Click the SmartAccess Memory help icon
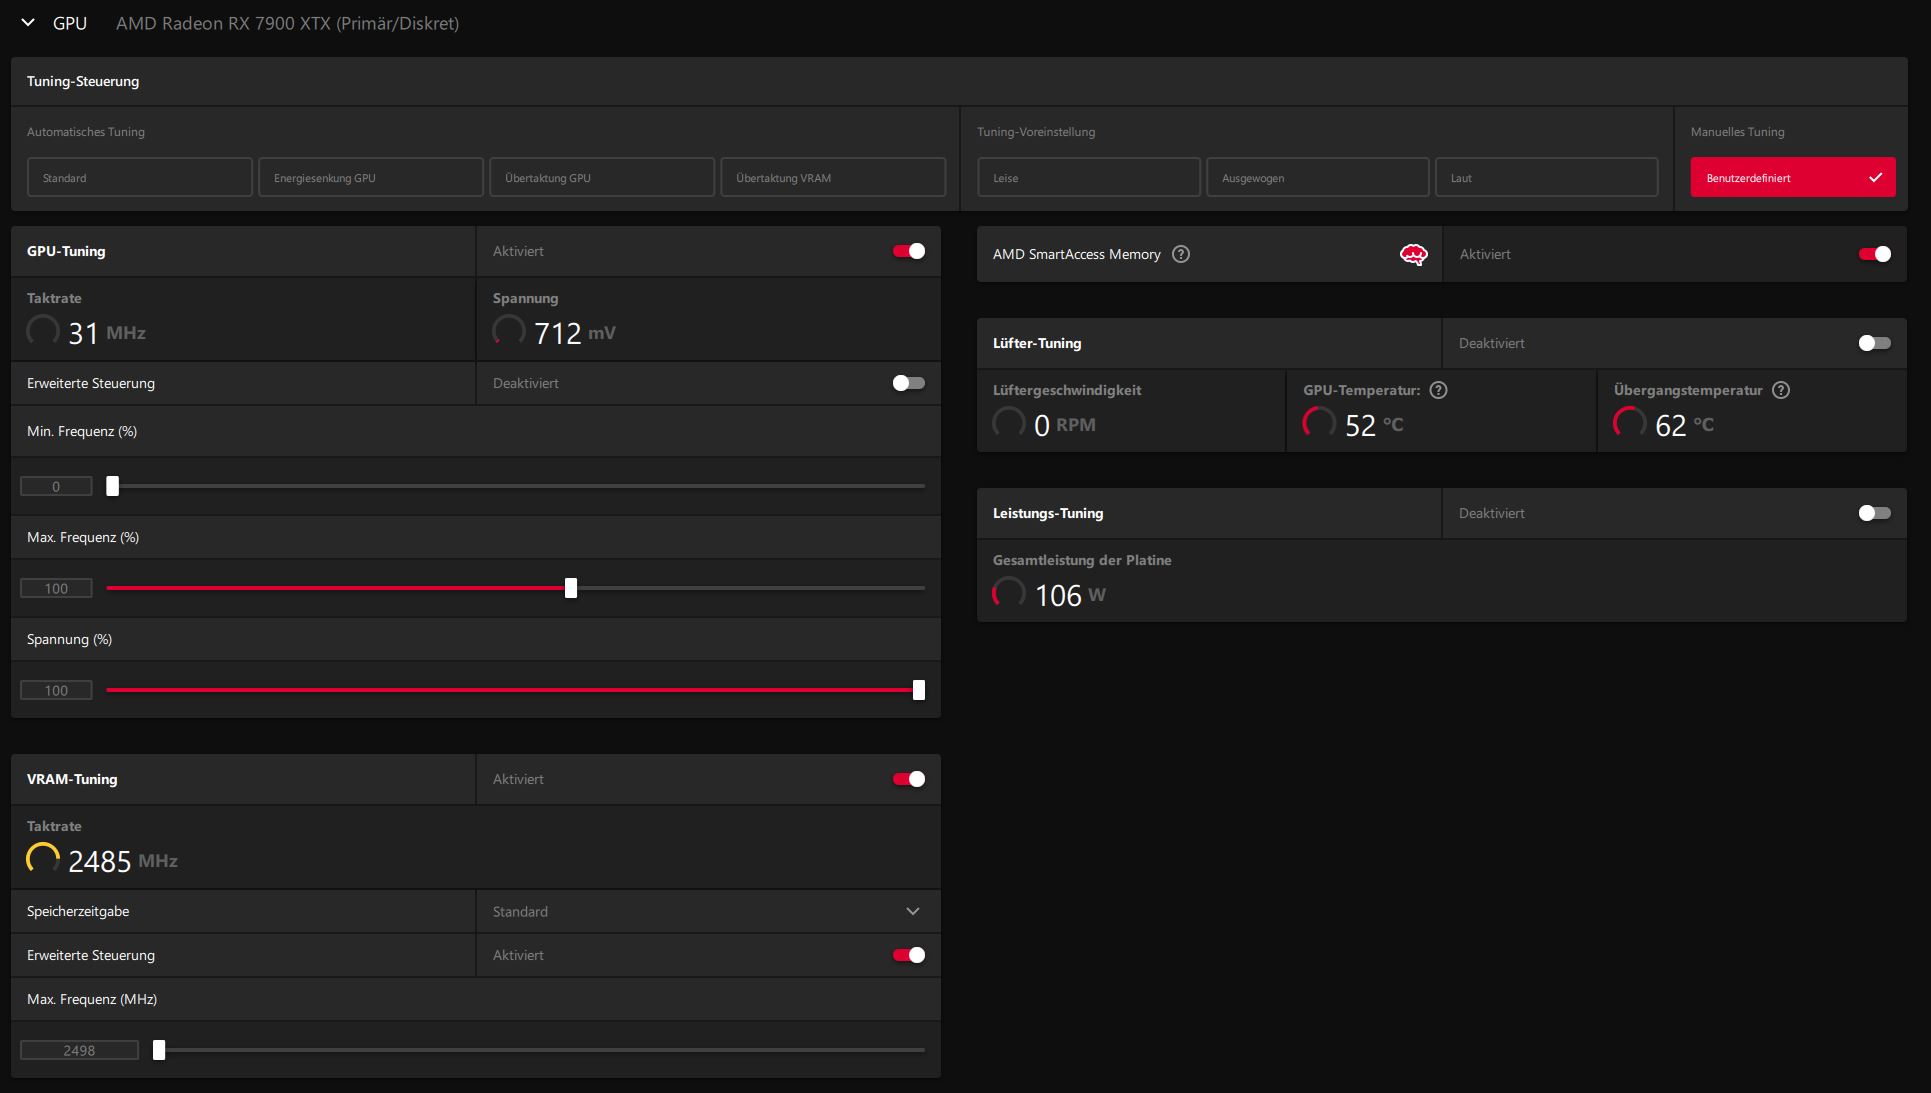 (x=1181, y=254)
